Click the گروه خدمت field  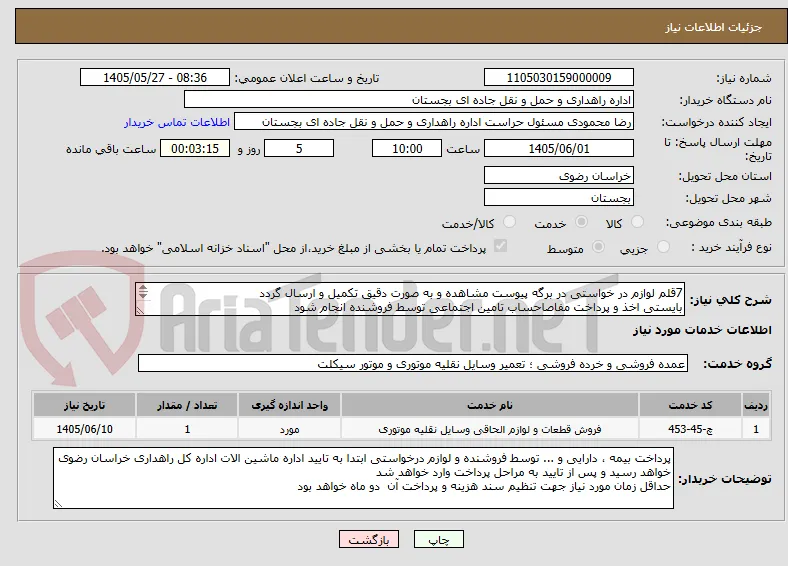point(413,363)
